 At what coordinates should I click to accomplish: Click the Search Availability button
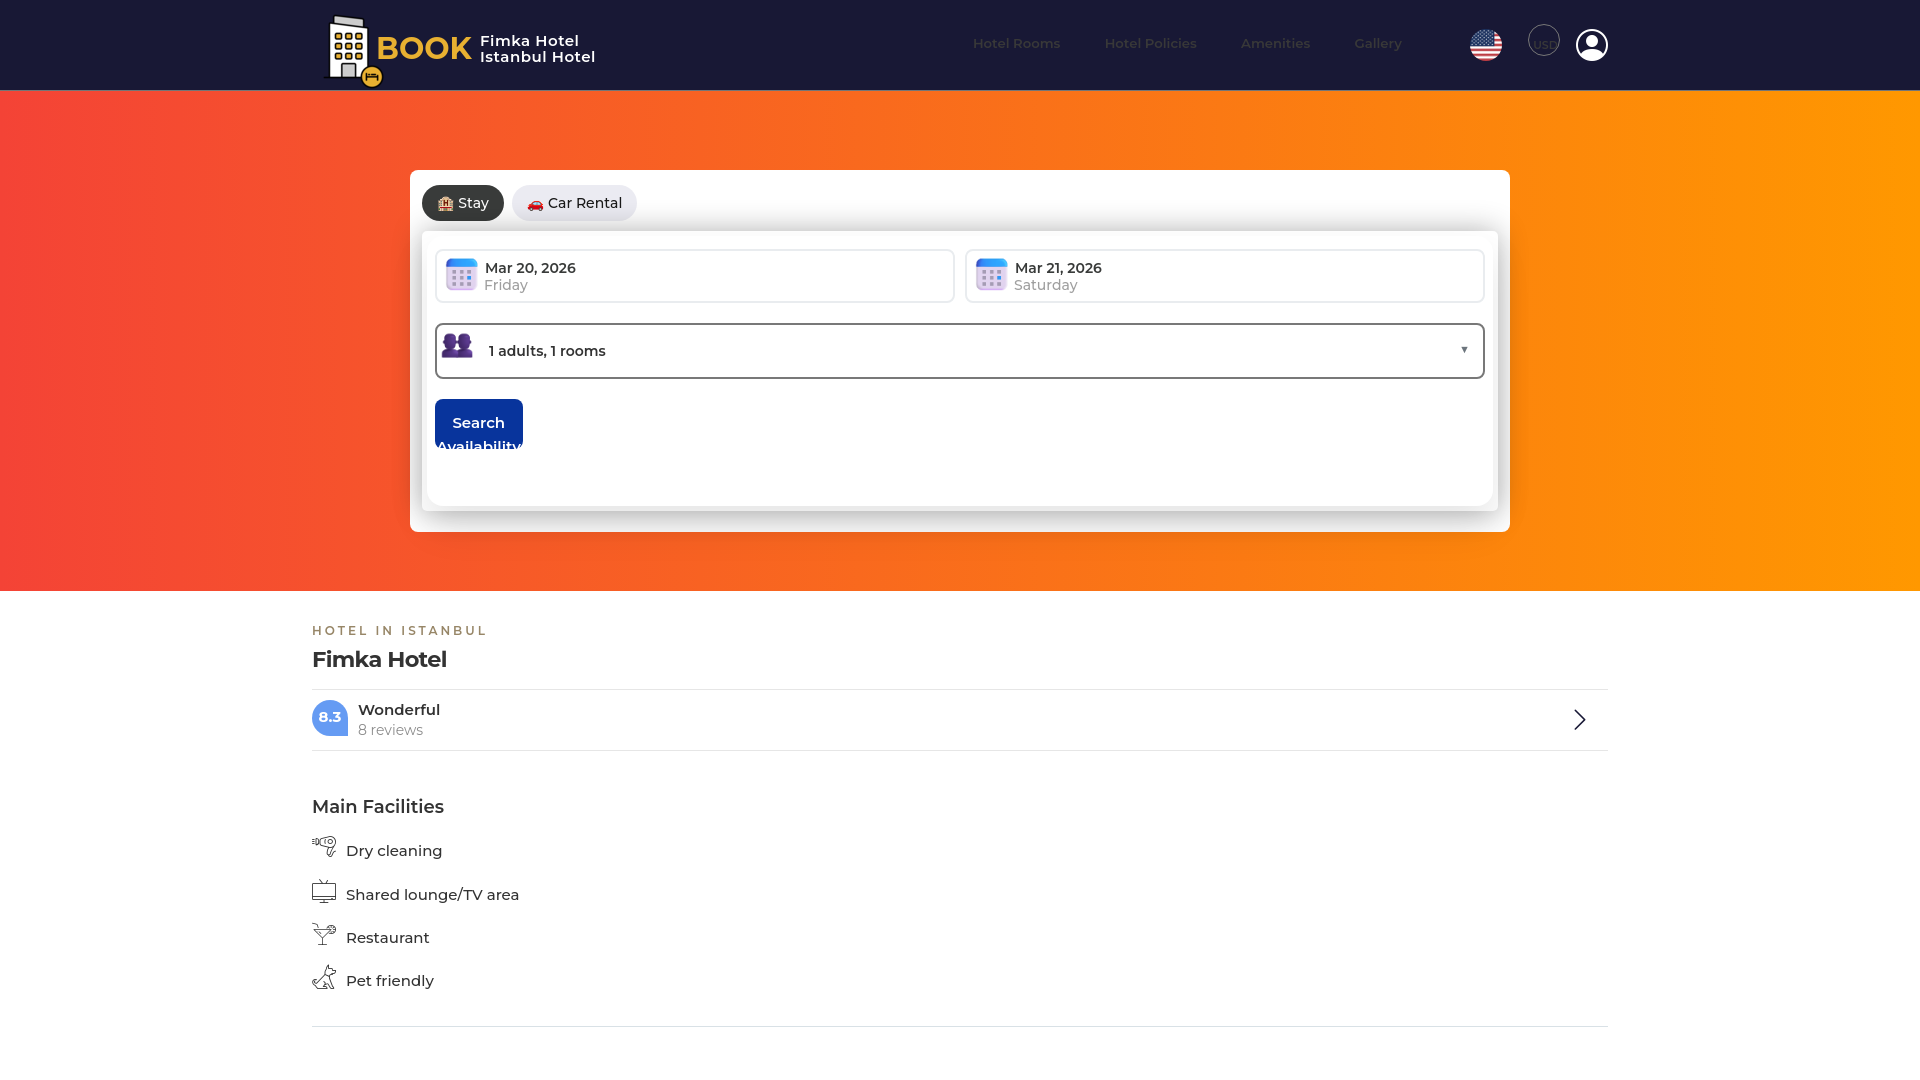pyautogui.click(x=479, y=424)
